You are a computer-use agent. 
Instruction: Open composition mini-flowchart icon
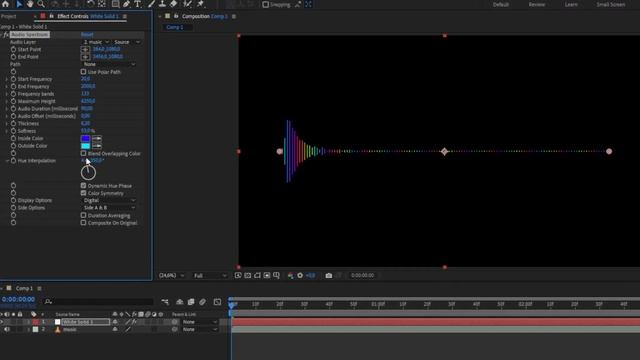165,302
